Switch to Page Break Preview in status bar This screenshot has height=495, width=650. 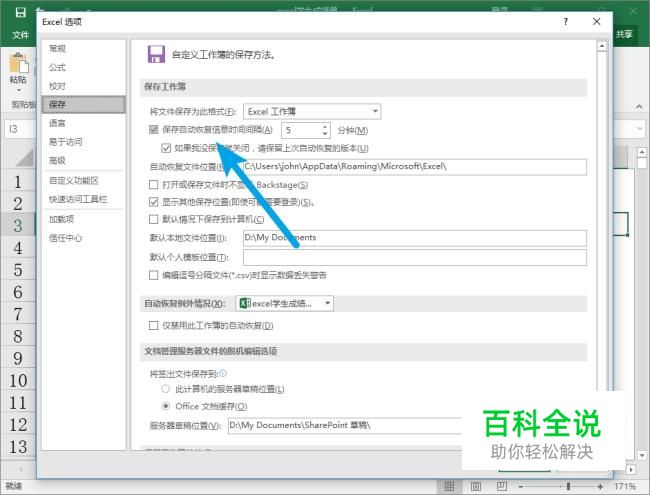click(x=502, y=486)
